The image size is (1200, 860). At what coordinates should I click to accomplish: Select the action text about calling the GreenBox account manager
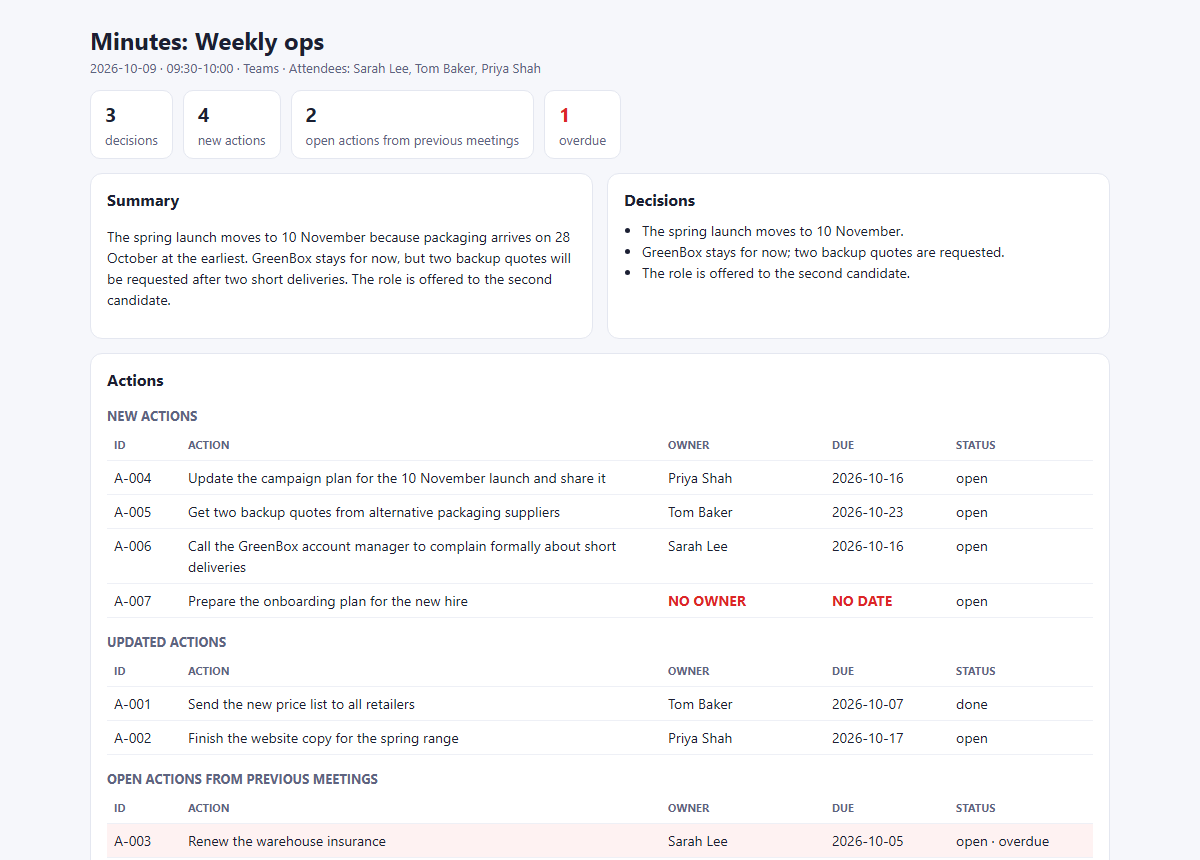[402, 557]
